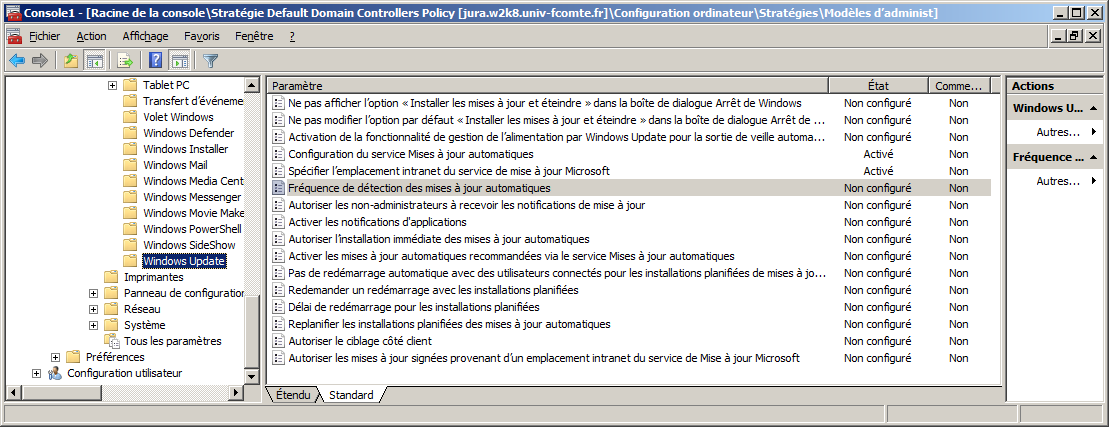This screenshot has height=427, width=1109.
Task: Select the Windows Defender folder
Action: 188,133
